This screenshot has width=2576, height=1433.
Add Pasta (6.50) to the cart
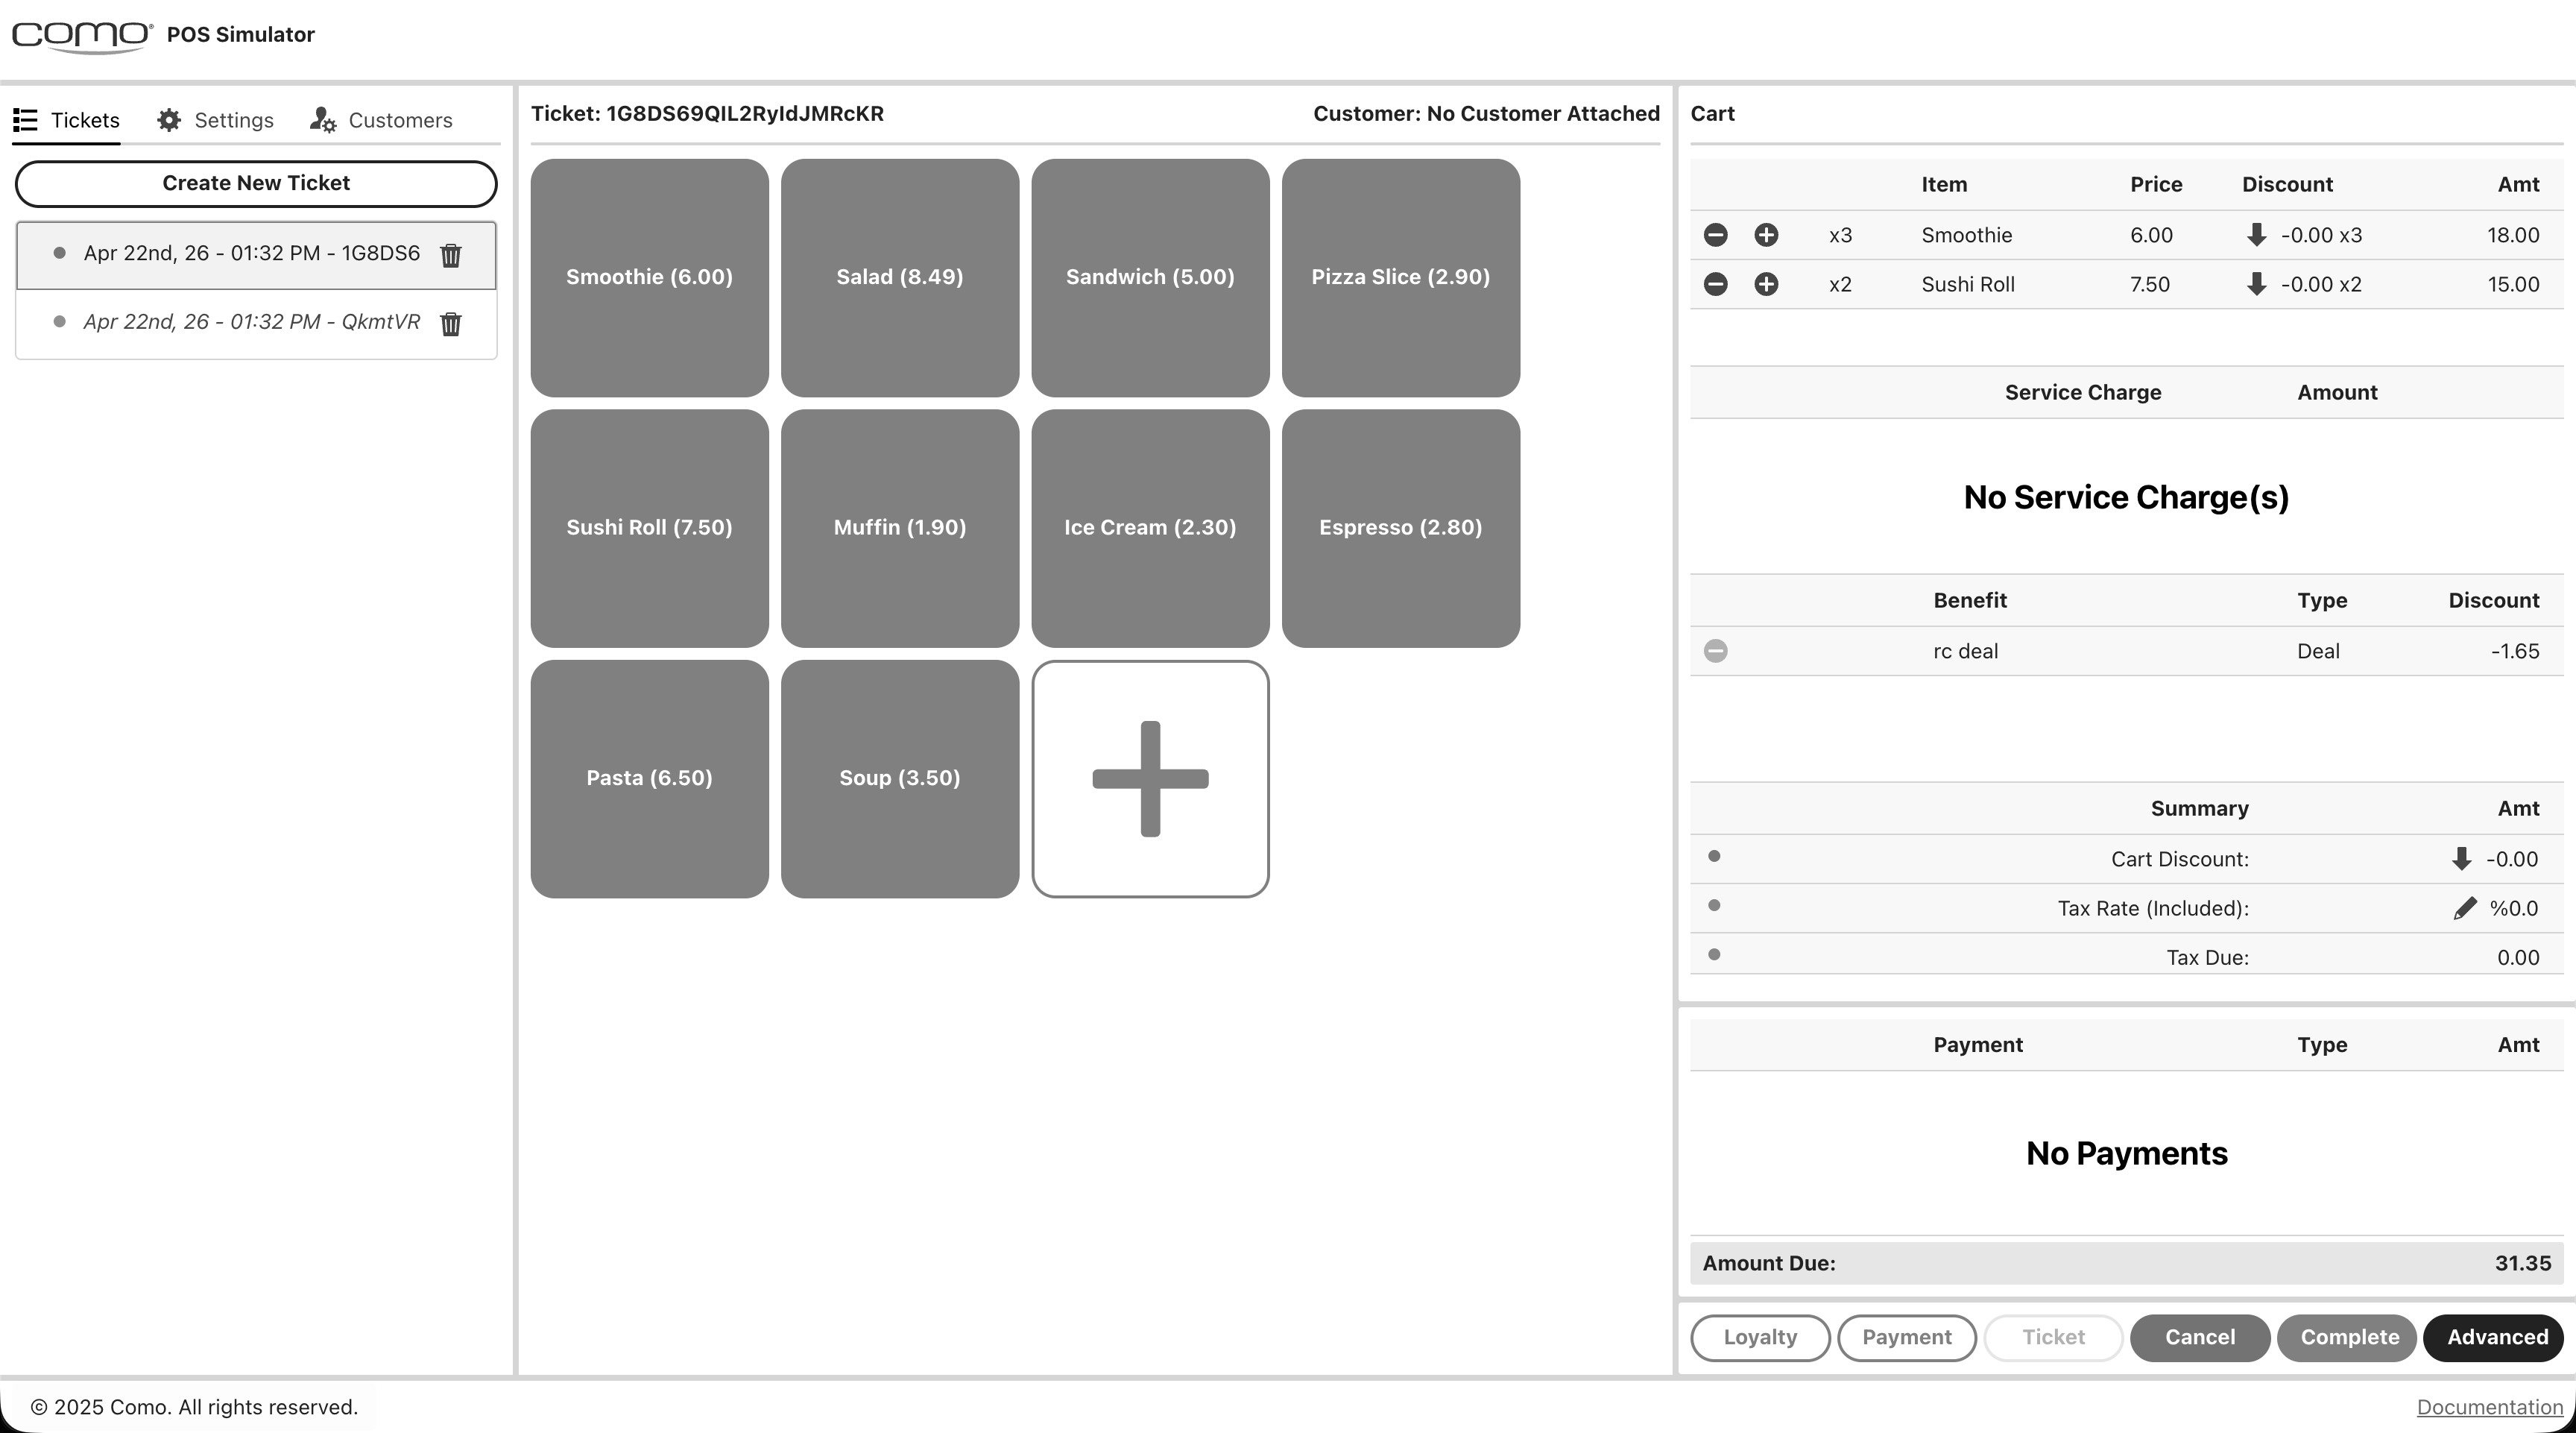(649, 779)
